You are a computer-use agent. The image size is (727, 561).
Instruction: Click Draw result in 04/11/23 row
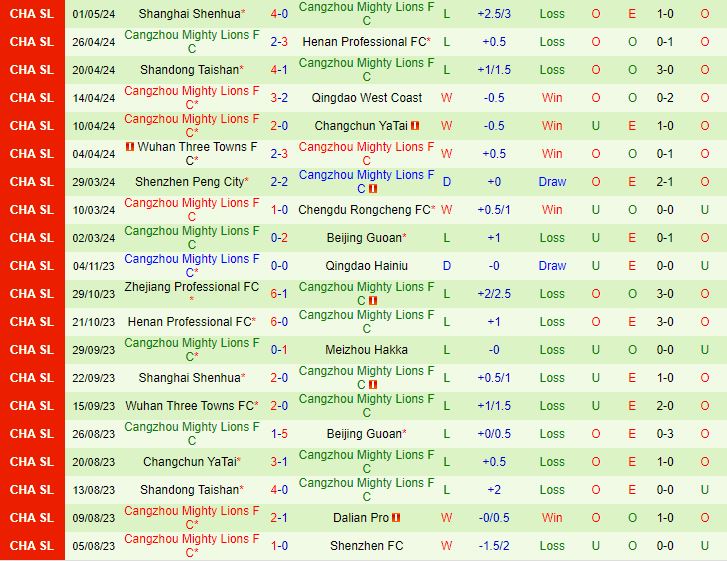552,266
